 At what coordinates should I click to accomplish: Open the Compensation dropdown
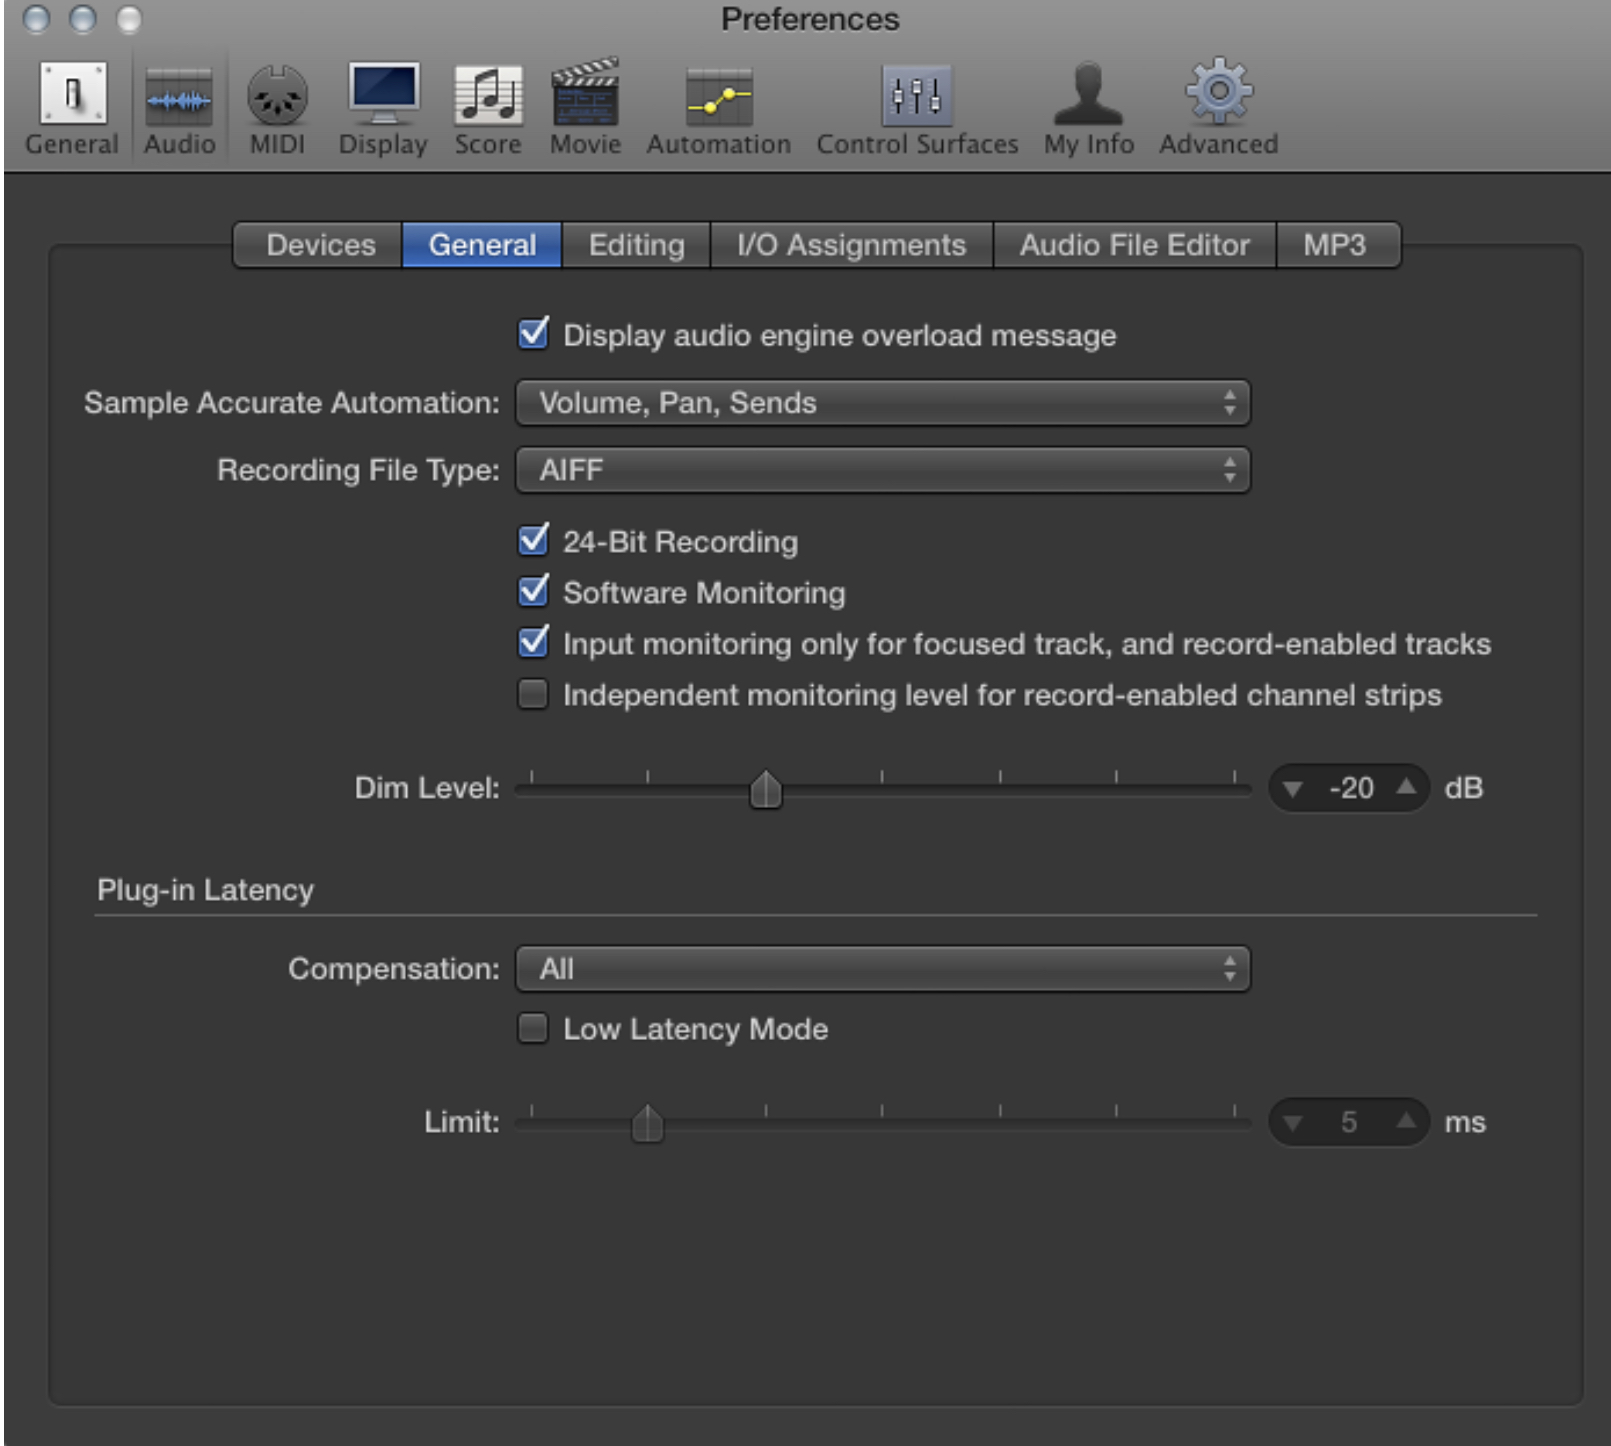882,969
